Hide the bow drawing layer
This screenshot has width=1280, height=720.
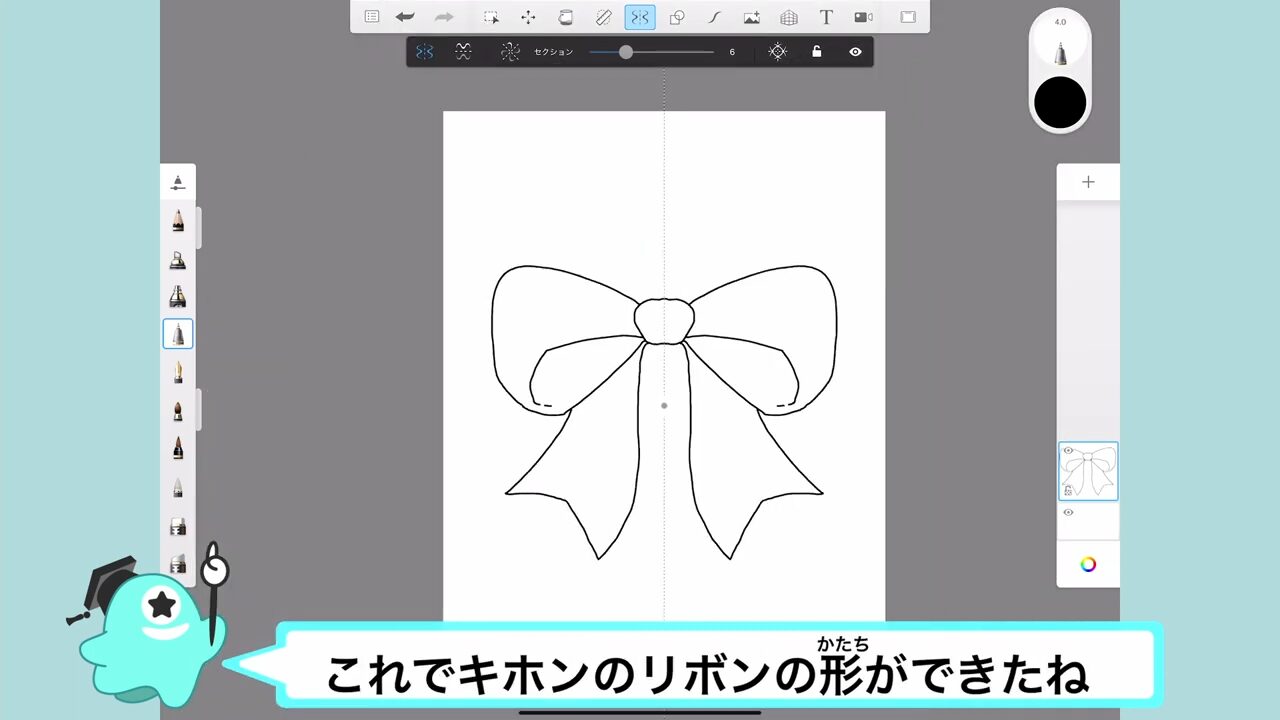click(x=1068, y=451)
